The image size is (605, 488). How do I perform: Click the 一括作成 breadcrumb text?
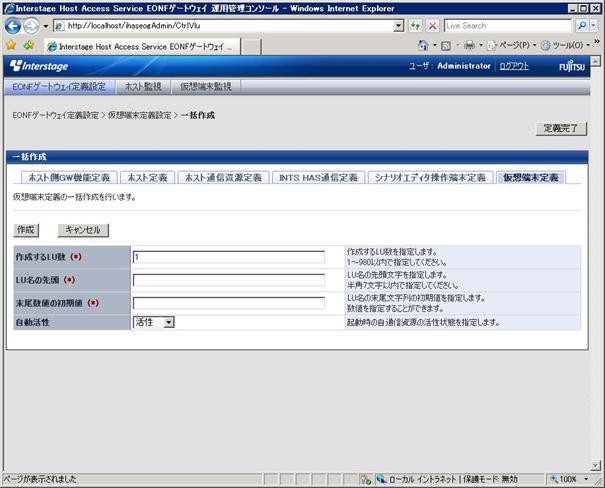tap(198, 115)
